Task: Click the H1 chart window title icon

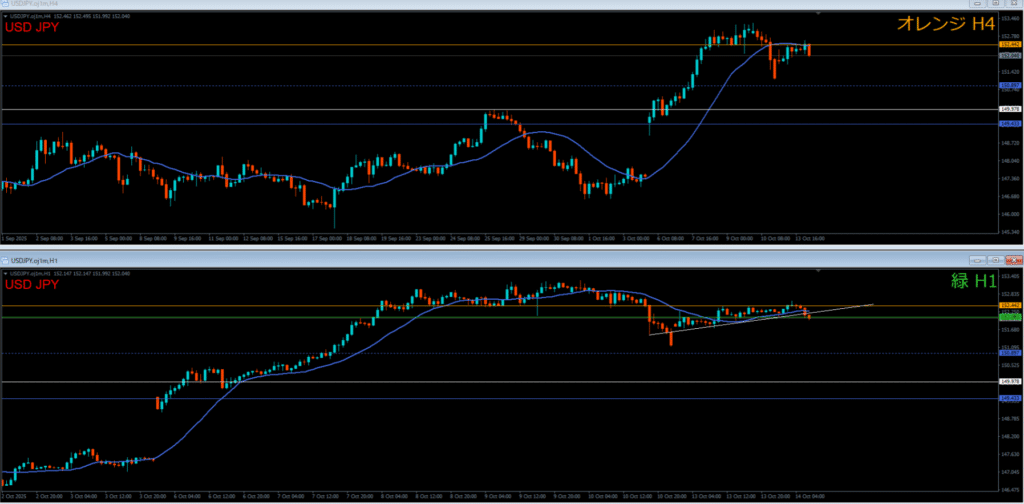Action: (x=5, y=259)
